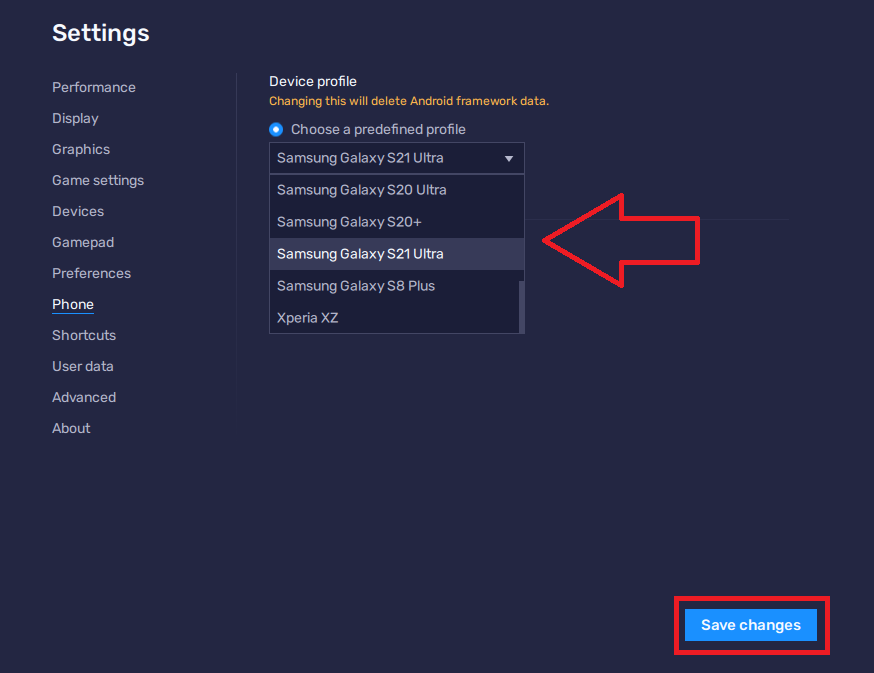Choose Xperia XZ profile

point(395,318)
